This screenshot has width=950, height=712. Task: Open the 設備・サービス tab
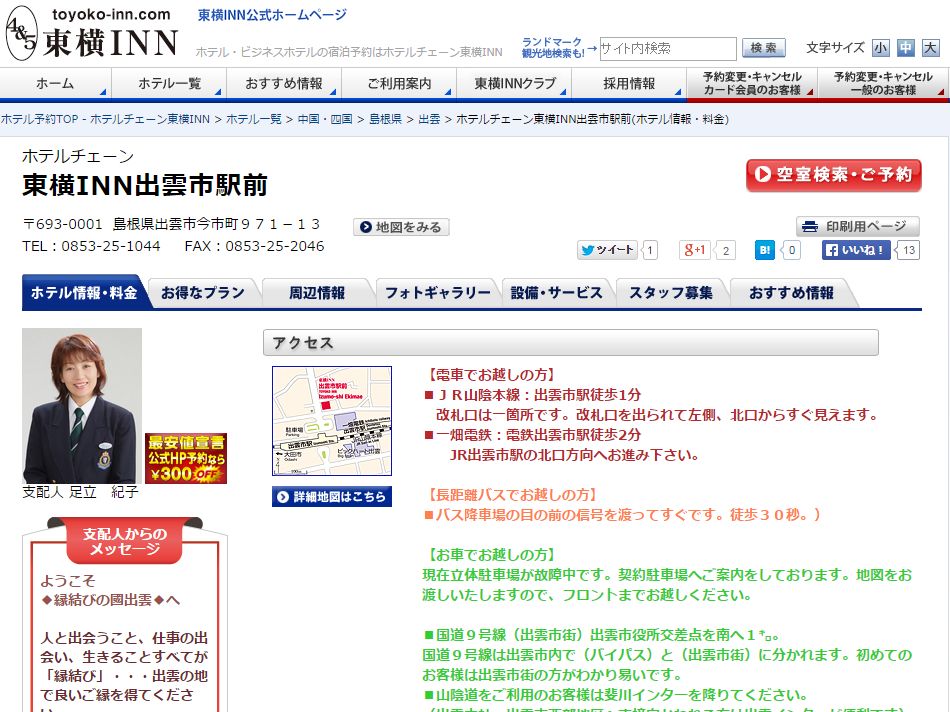pyautogui.click(x=557, y=293)
